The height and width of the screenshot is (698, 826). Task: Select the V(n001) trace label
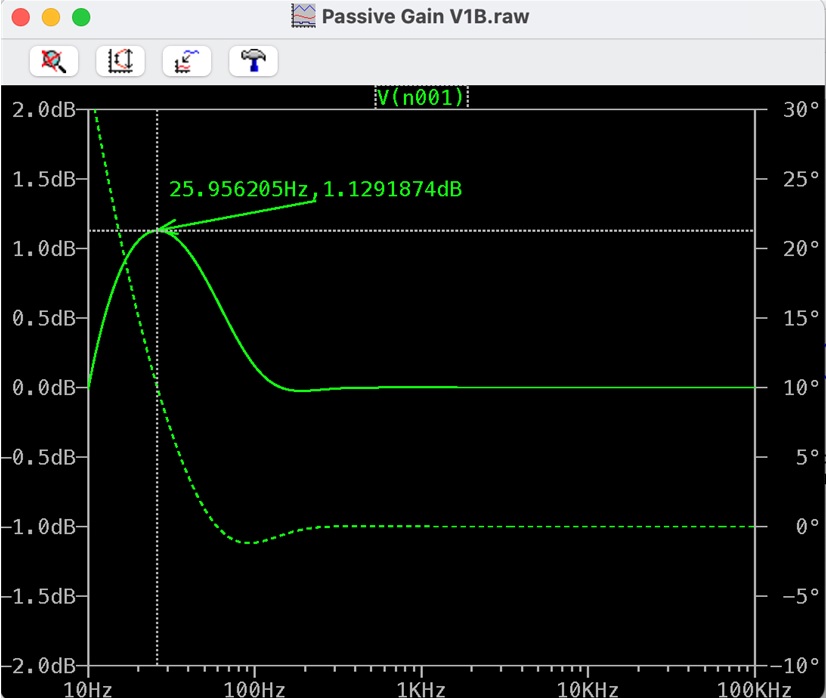tap(421, 97)
